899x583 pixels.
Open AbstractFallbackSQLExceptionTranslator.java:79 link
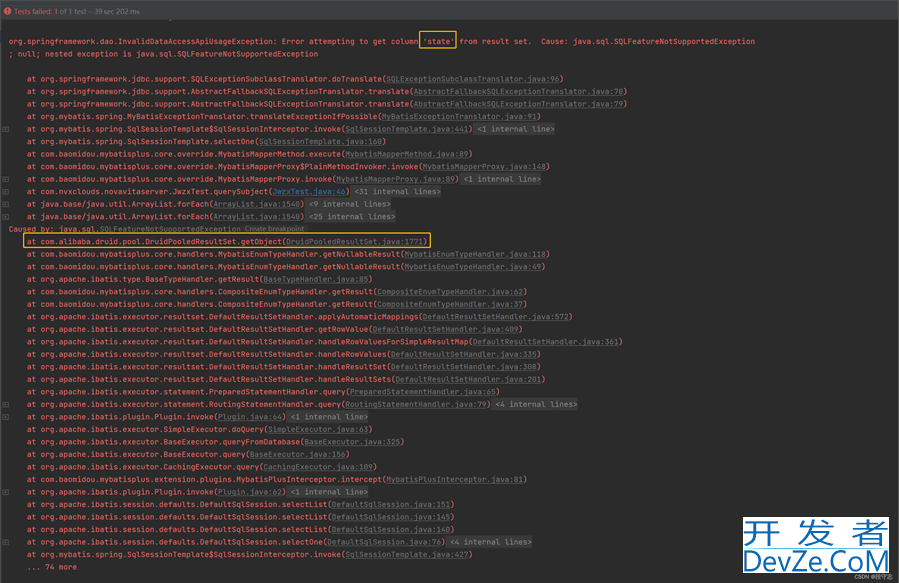coord(518,104)
